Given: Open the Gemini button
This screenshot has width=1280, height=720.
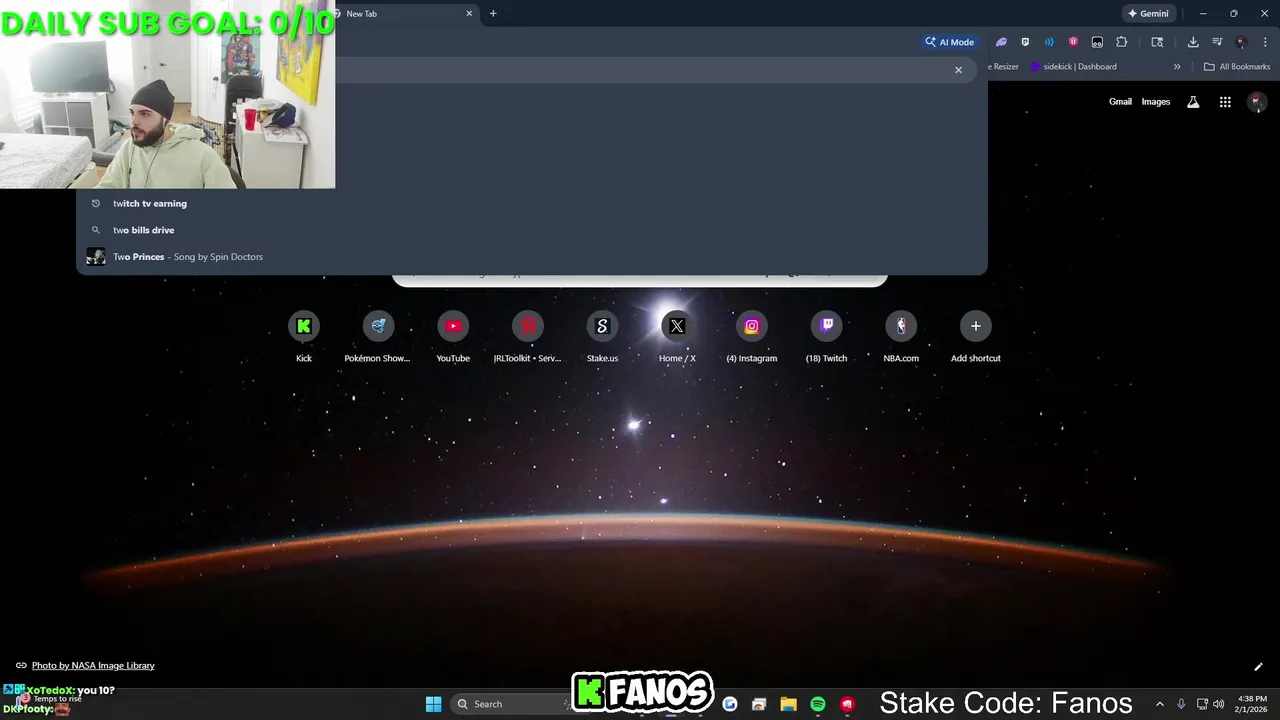Looking at the screenshot, I should point(1147,14).
